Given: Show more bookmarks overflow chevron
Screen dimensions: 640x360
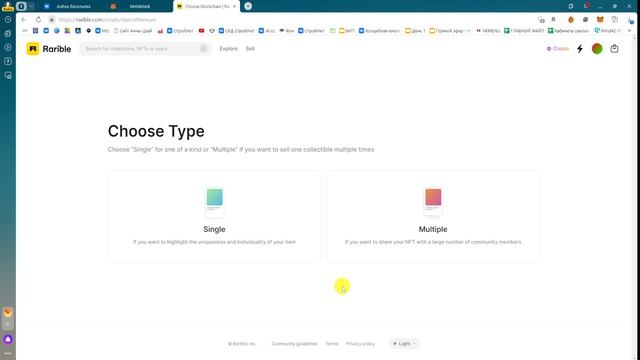Looking at the screenshot, I should [x=629, y=31].
